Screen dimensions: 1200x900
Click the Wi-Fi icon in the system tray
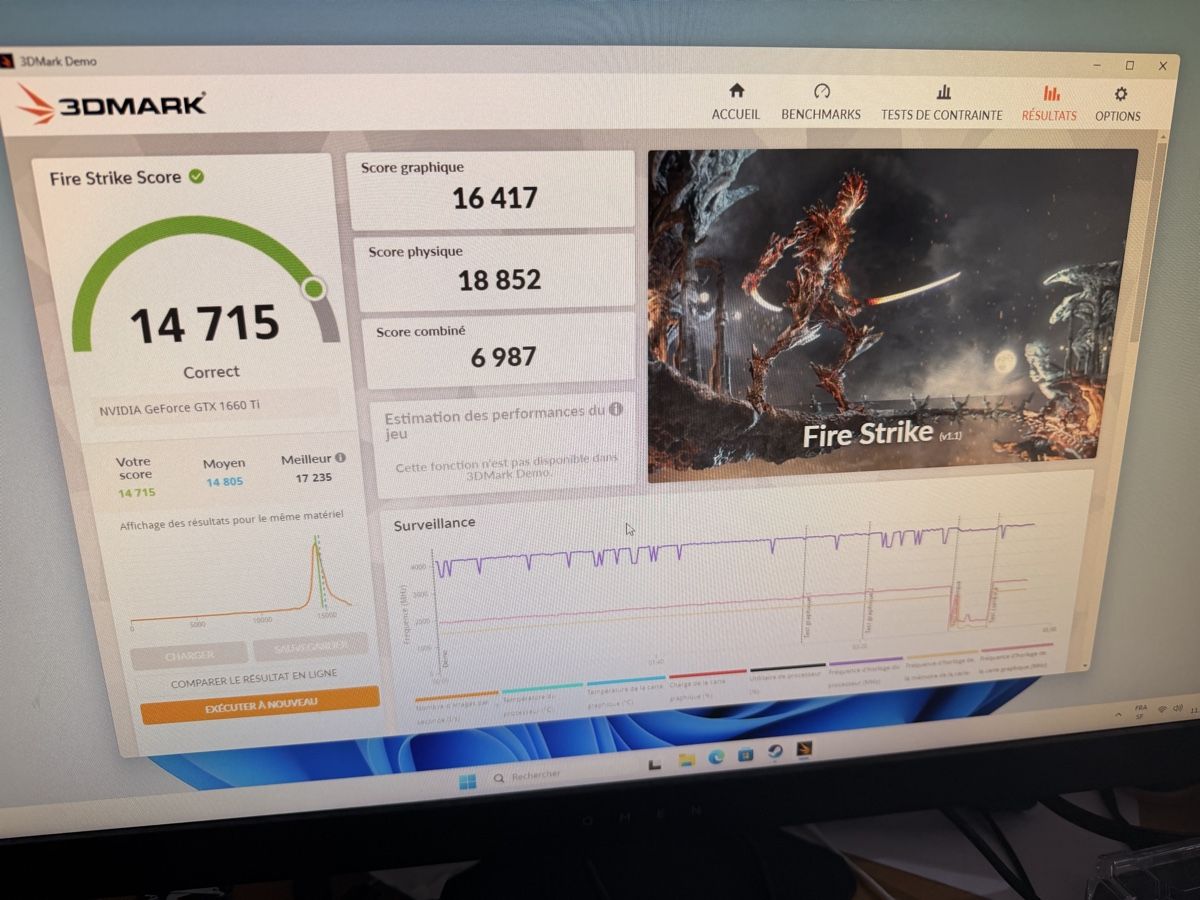pyautogui.click(x=1161, y=709)
